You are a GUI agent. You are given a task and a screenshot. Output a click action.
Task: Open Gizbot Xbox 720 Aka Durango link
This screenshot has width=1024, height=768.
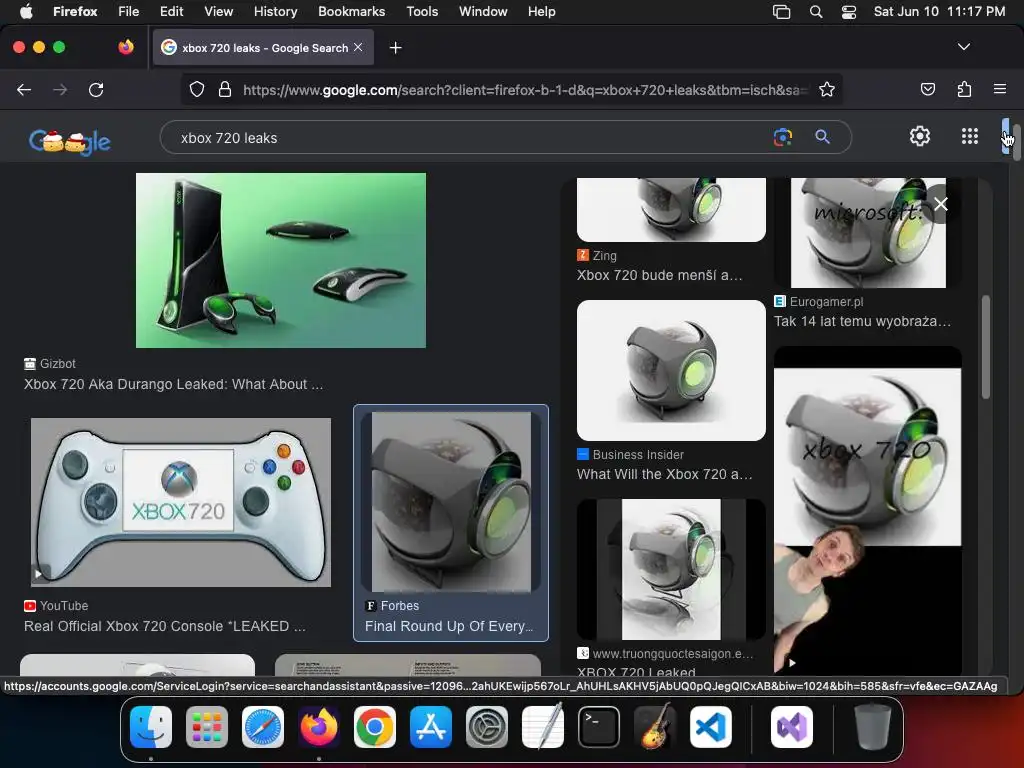(174, 384)
